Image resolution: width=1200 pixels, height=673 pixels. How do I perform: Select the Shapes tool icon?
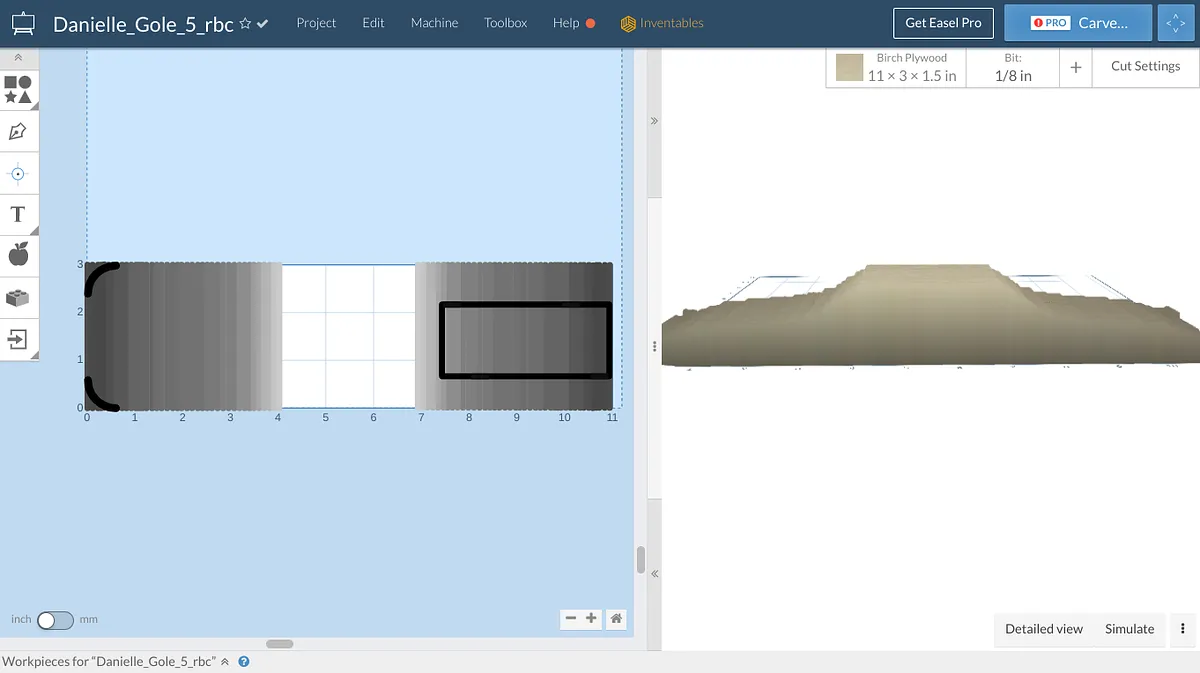click(18, 90)
